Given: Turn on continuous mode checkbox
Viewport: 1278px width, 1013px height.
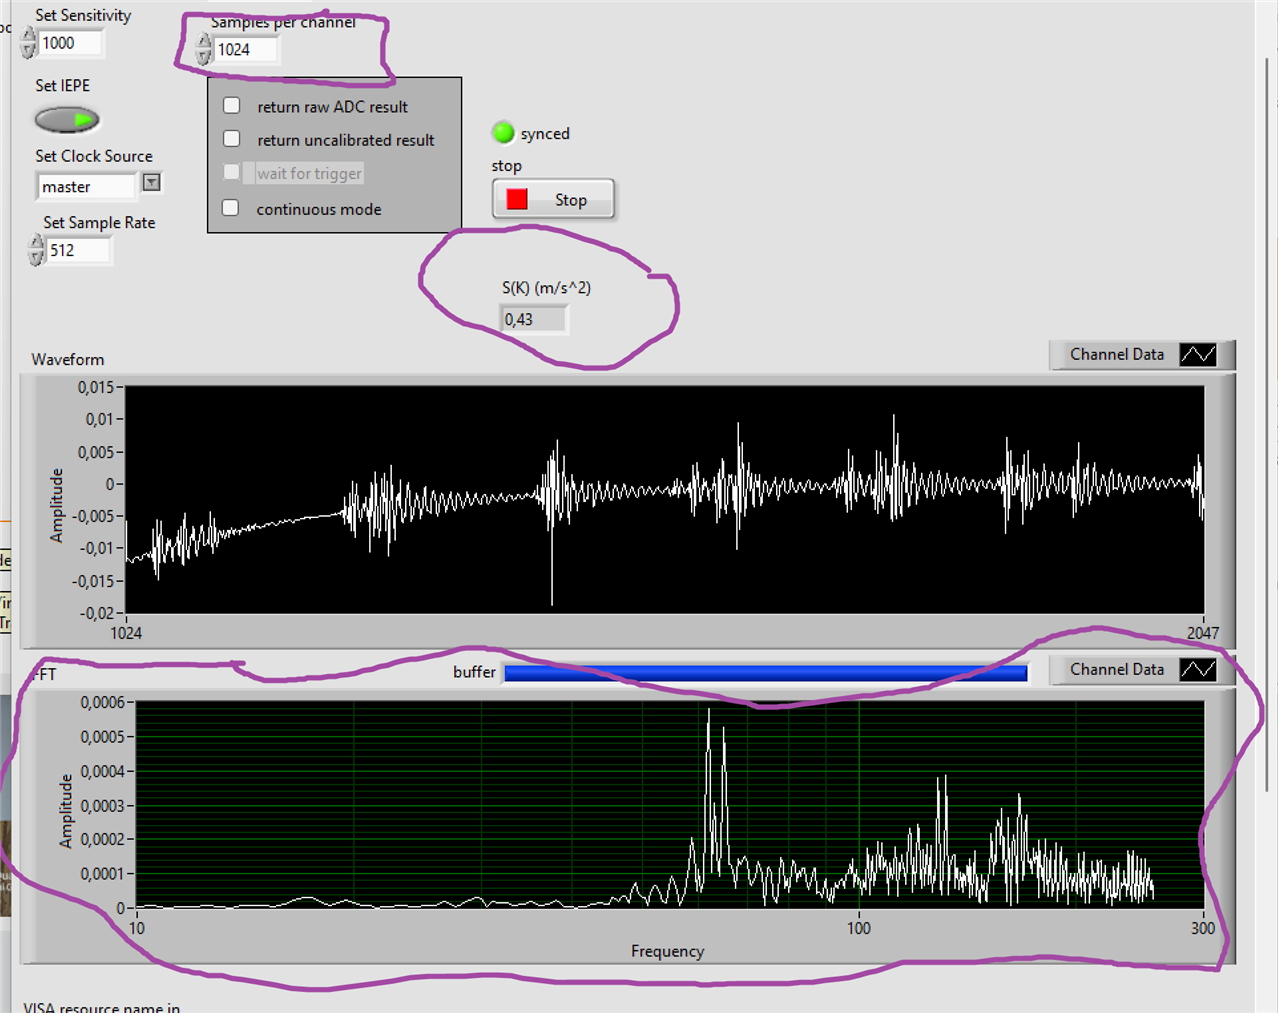Looking at the screenshot, I should coord(231,207).
